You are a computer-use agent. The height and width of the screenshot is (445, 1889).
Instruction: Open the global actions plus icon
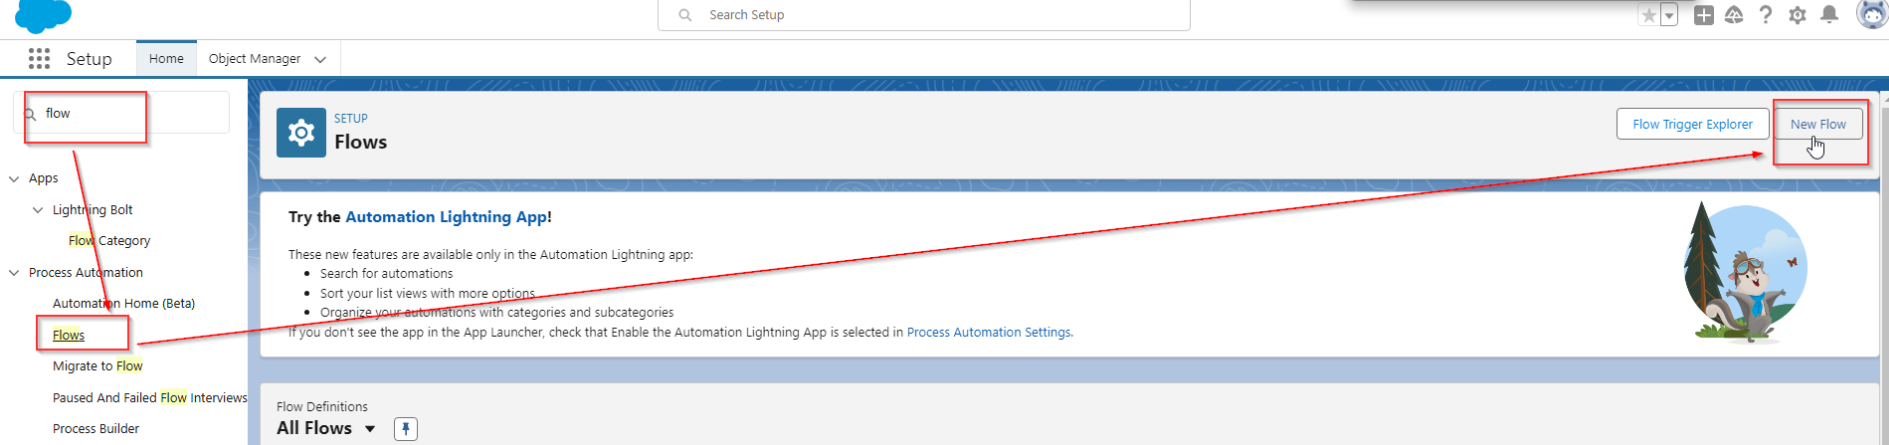tap(1704, 15)
